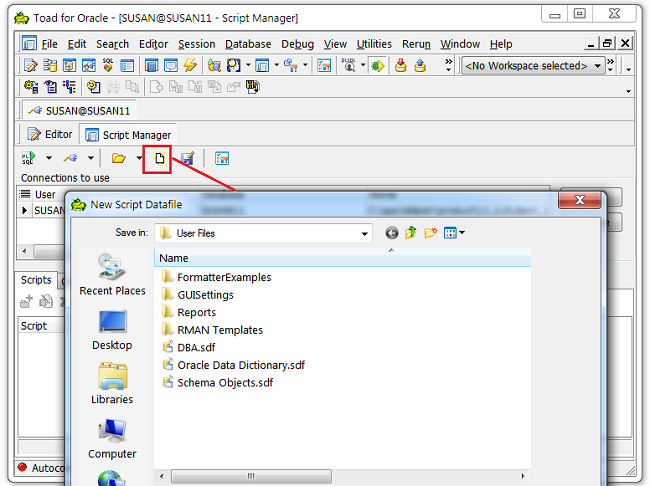Open the Database menu
The image size is (650, 486).
pos(248,44)
